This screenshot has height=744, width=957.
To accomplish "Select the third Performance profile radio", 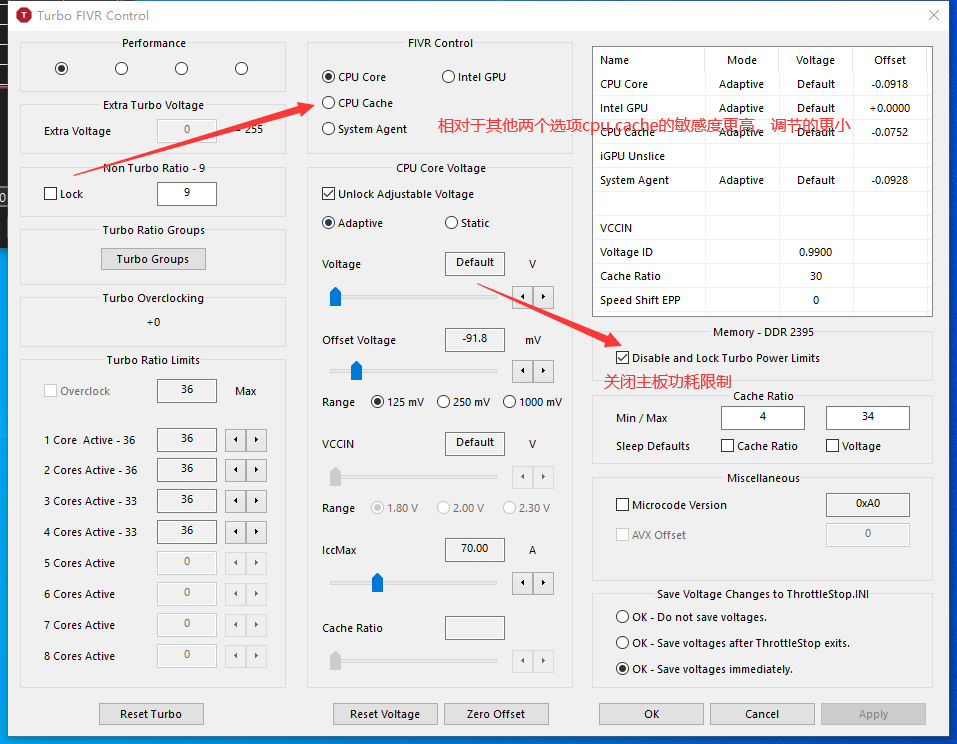I will point(181,68).
